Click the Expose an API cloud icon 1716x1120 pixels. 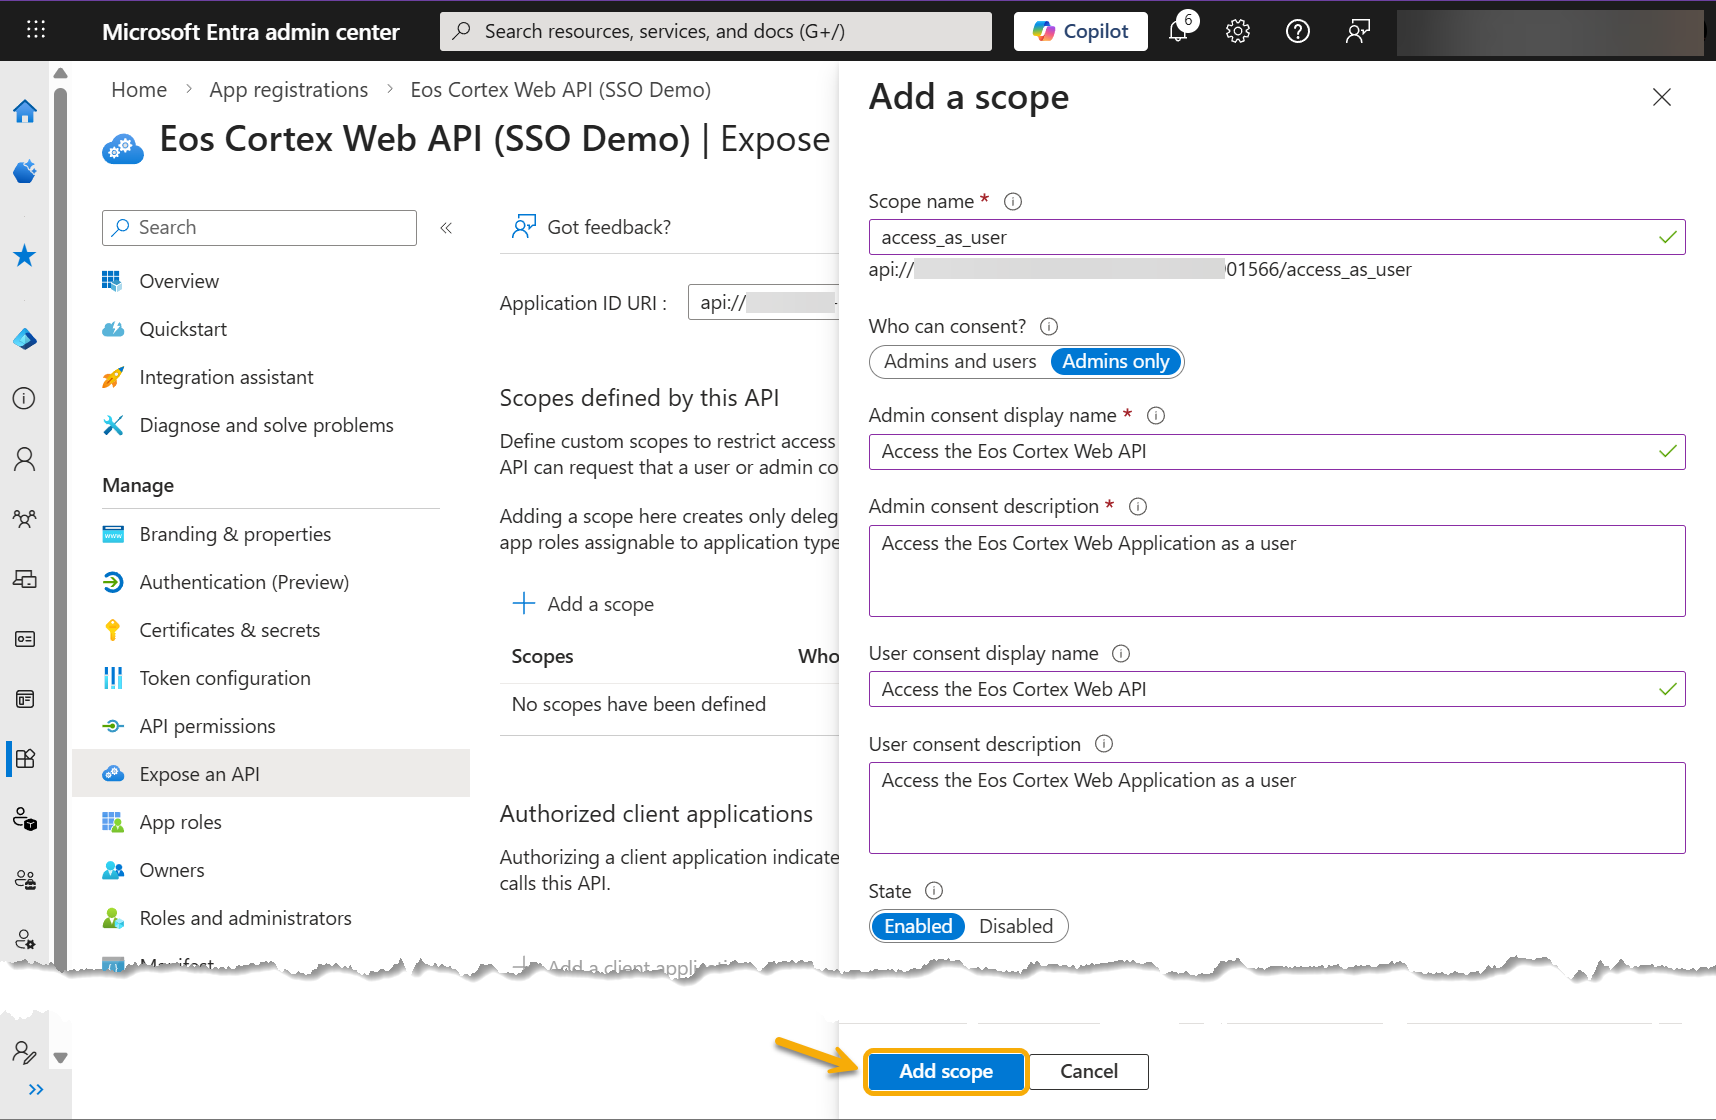[x=113, y=774]
